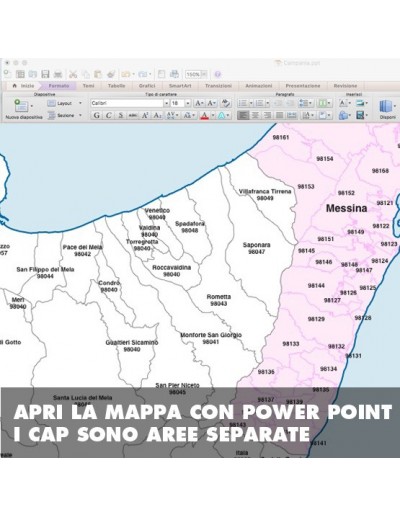
Task: Expand the Nuova diapositiva arrow
Action: pyautogui.click(x=32, y=106)
